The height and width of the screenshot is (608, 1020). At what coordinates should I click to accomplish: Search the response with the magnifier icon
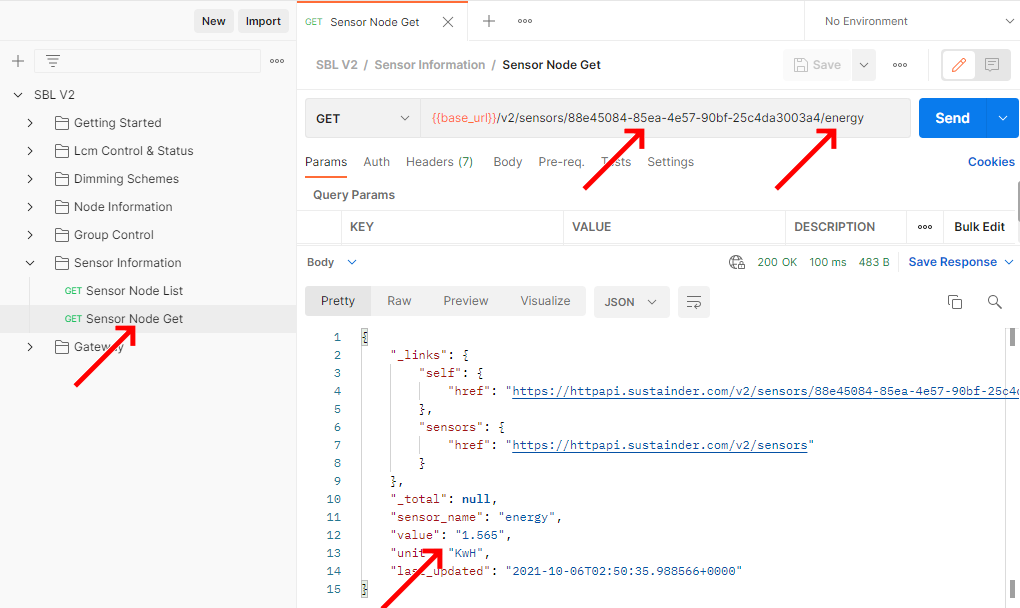[994, 302]
